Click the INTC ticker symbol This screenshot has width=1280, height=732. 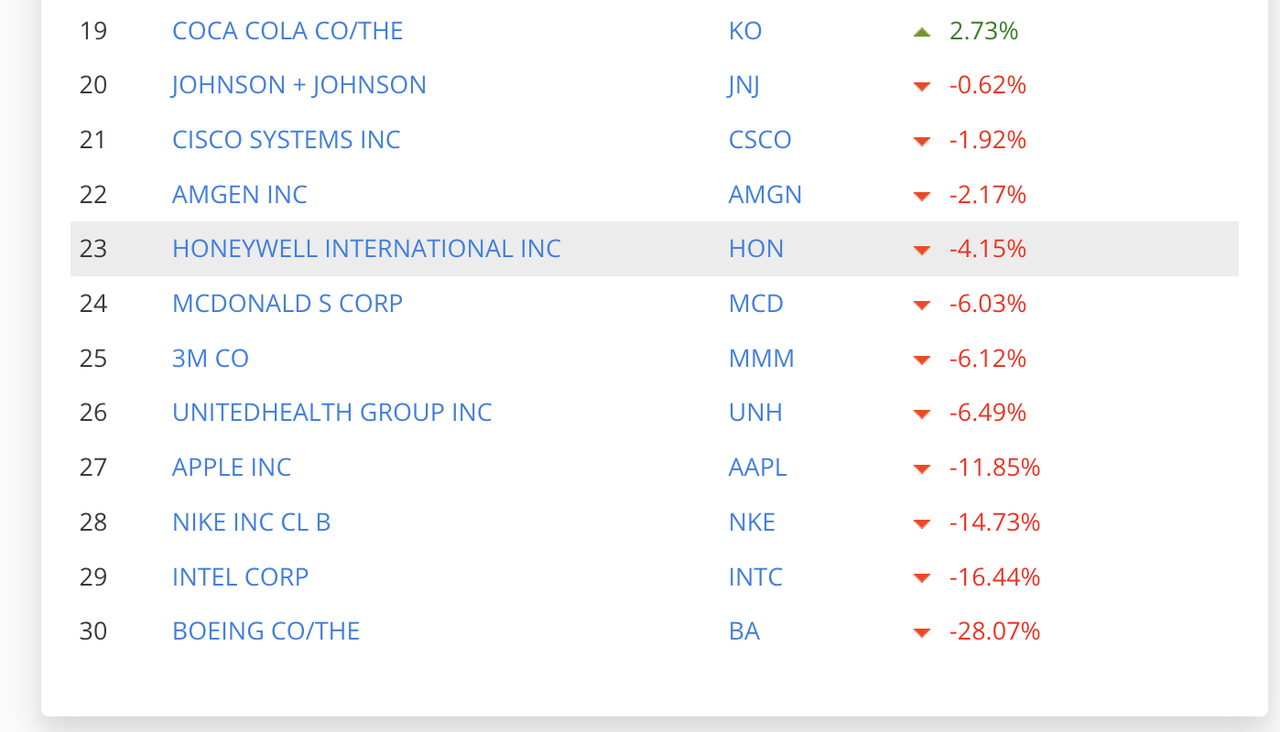[x=755, y=577]
